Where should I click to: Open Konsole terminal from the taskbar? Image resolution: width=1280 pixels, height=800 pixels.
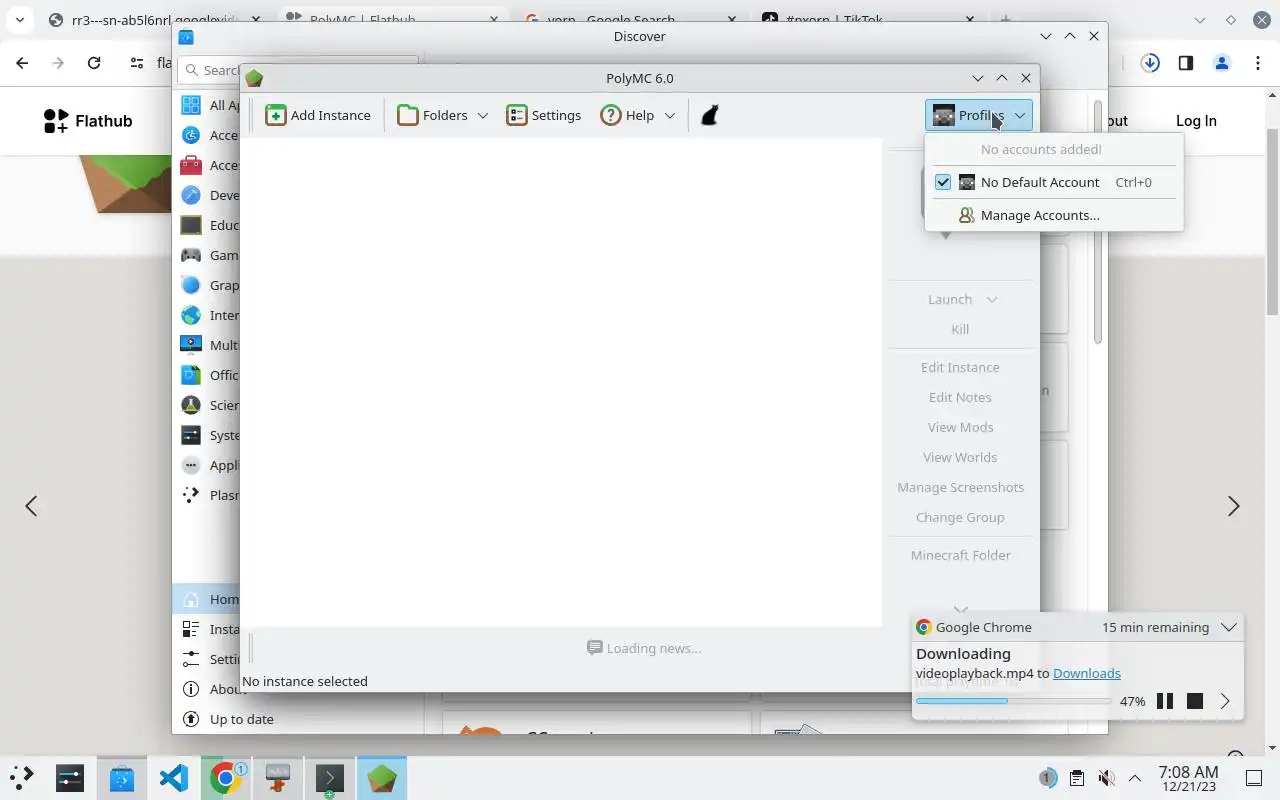click(x=330, y=777)
